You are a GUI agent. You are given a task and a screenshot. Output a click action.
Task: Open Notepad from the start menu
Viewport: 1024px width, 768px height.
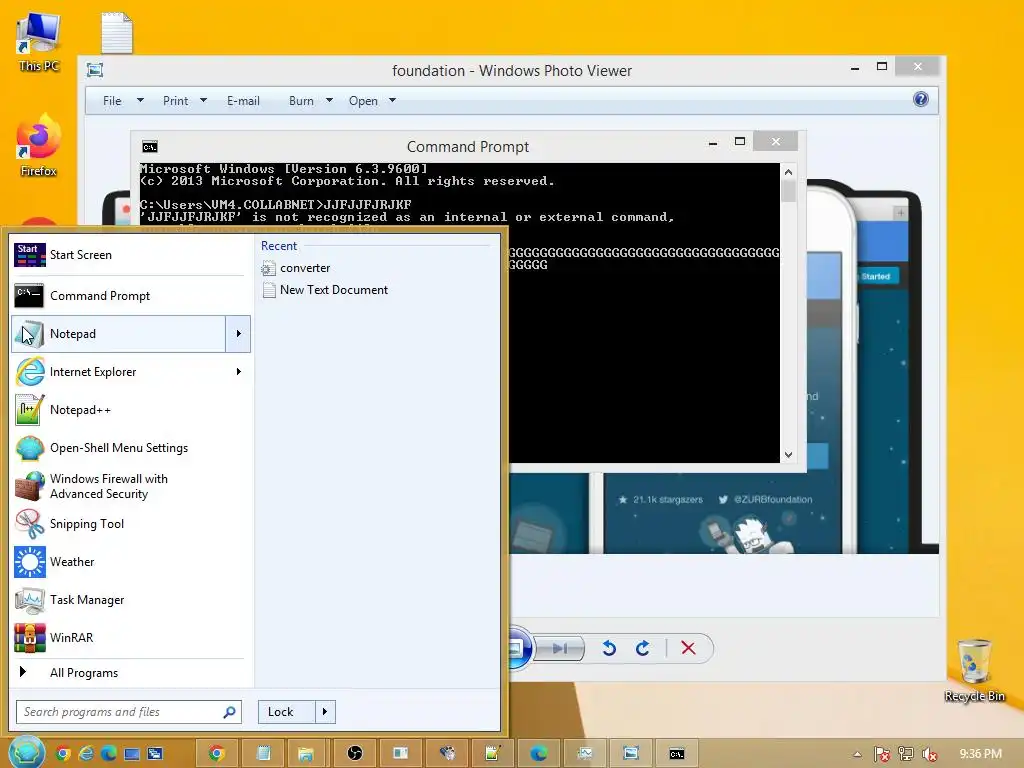pos(119,334)
